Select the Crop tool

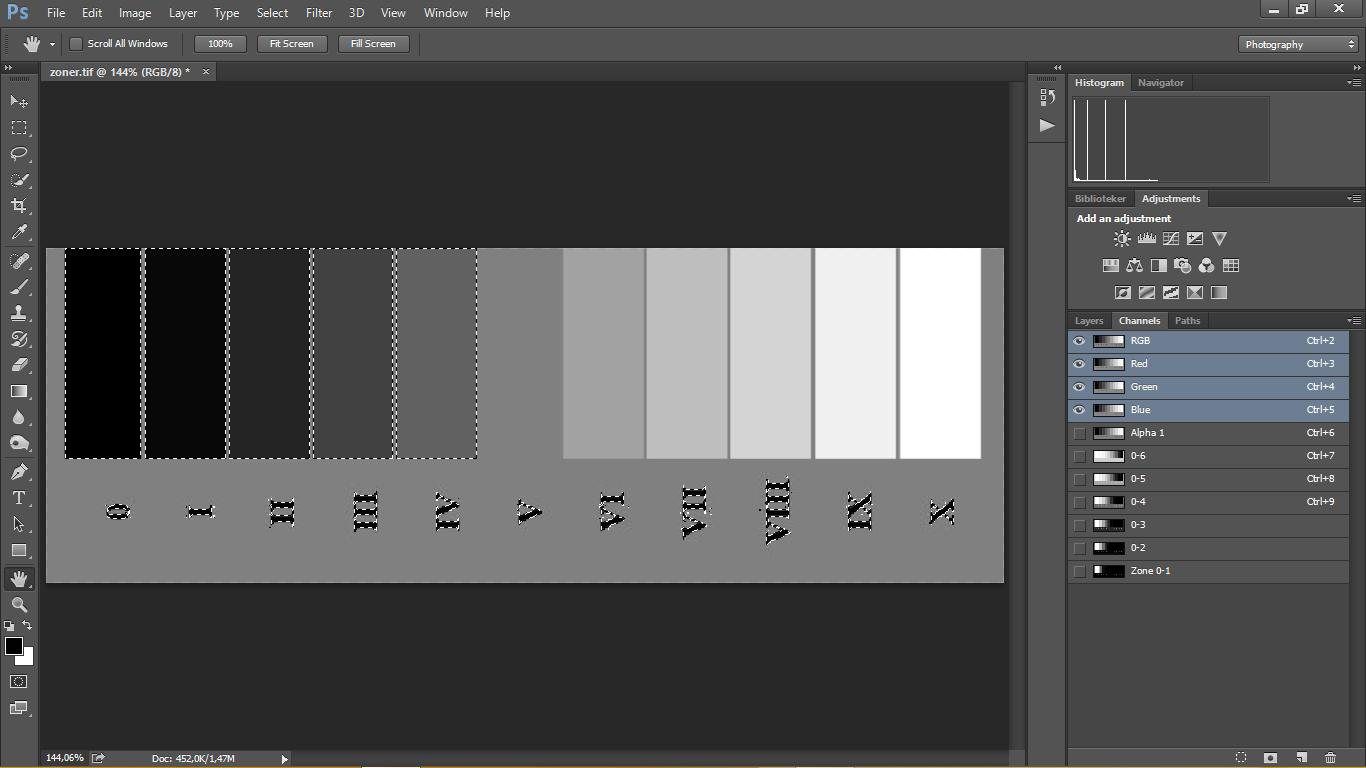click(x=19, y=206)
